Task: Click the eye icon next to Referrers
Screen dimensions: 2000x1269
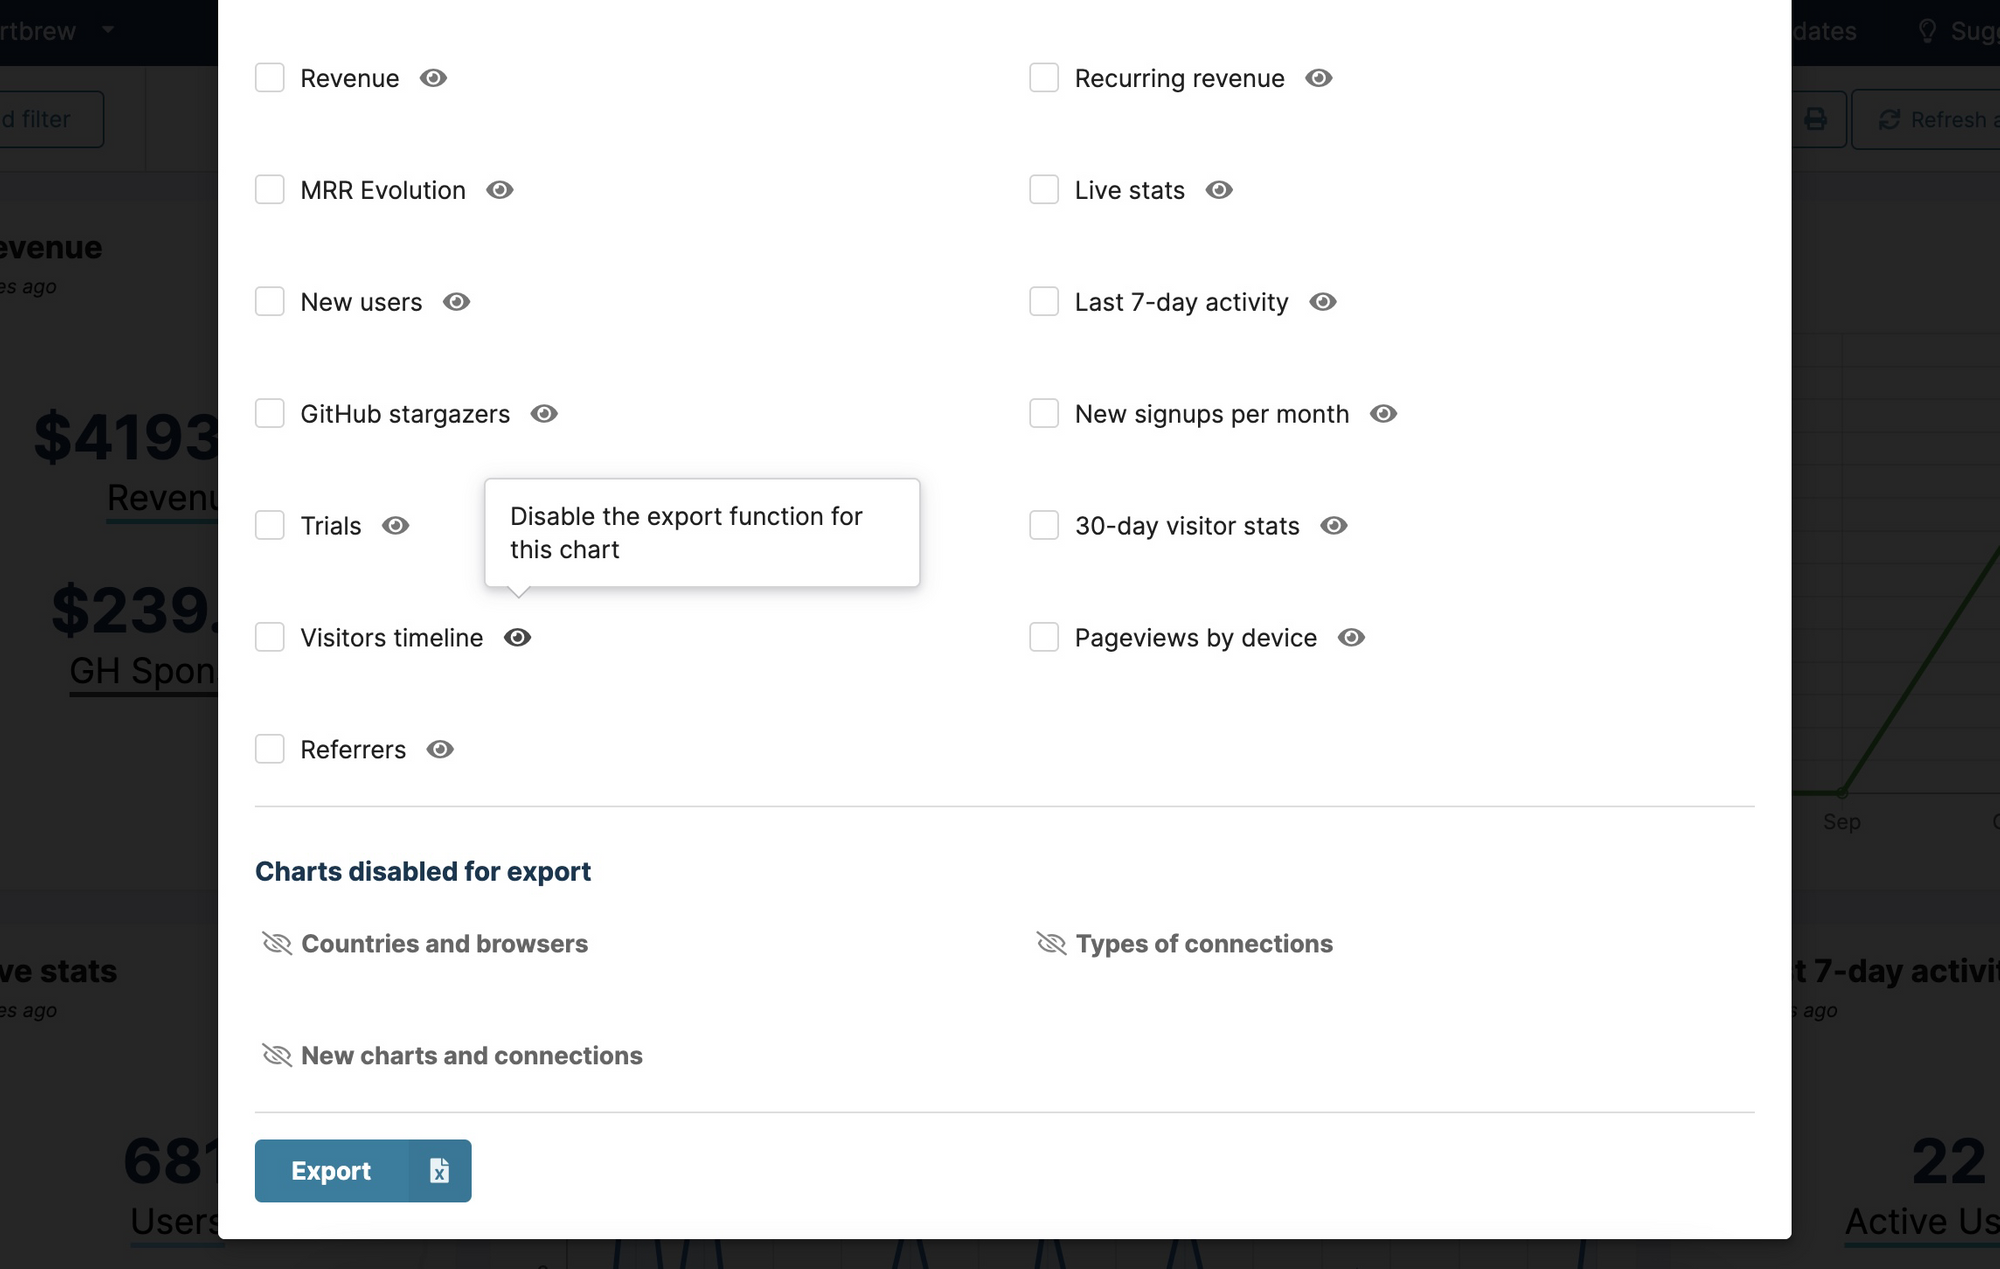Action: [440, 750]
